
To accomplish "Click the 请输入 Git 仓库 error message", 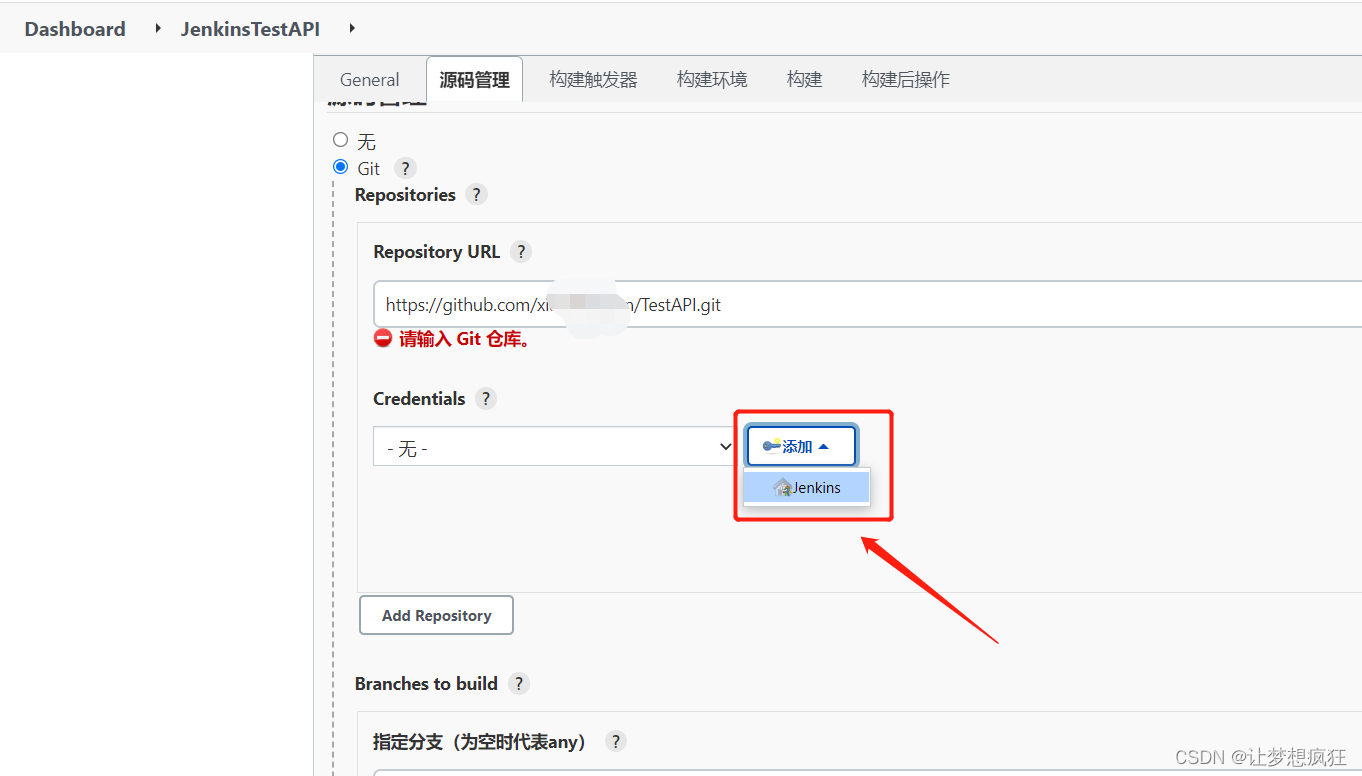I will [x=465, y=339].
